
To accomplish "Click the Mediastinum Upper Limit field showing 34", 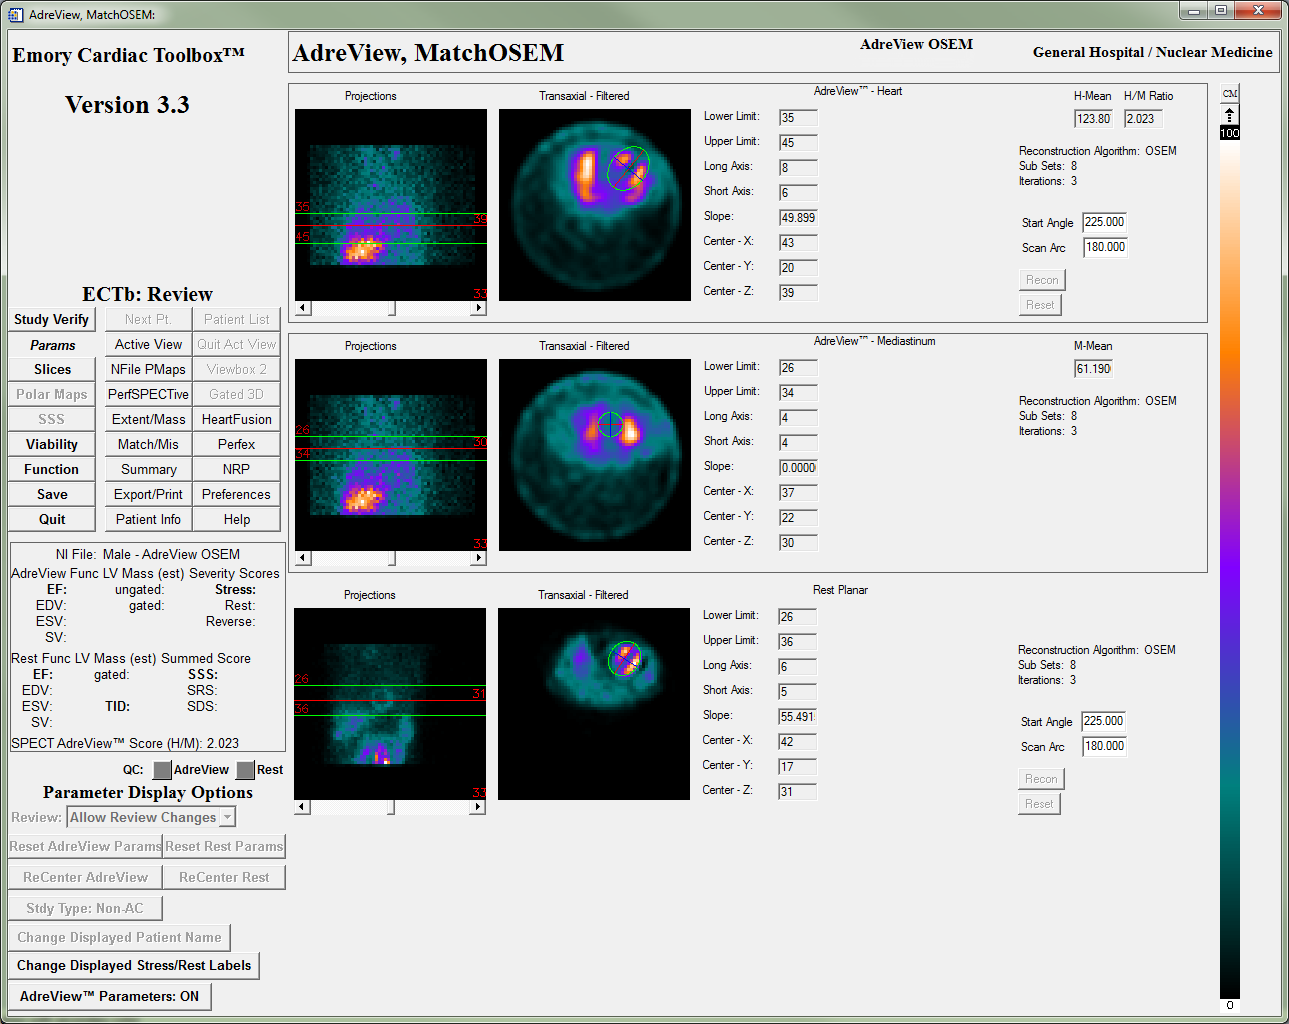I will pos(798,393).
